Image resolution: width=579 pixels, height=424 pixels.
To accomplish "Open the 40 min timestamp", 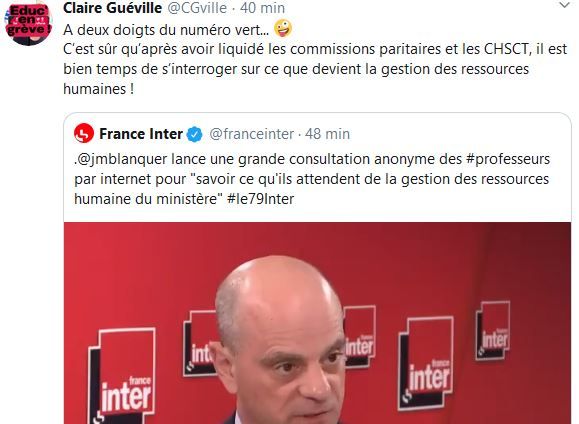I will (263, 7).
